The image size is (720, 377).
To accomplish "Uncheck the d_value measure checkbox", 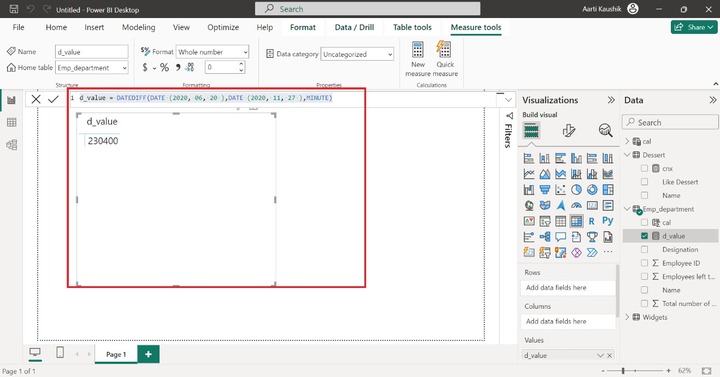I will (x=644, y=236).
